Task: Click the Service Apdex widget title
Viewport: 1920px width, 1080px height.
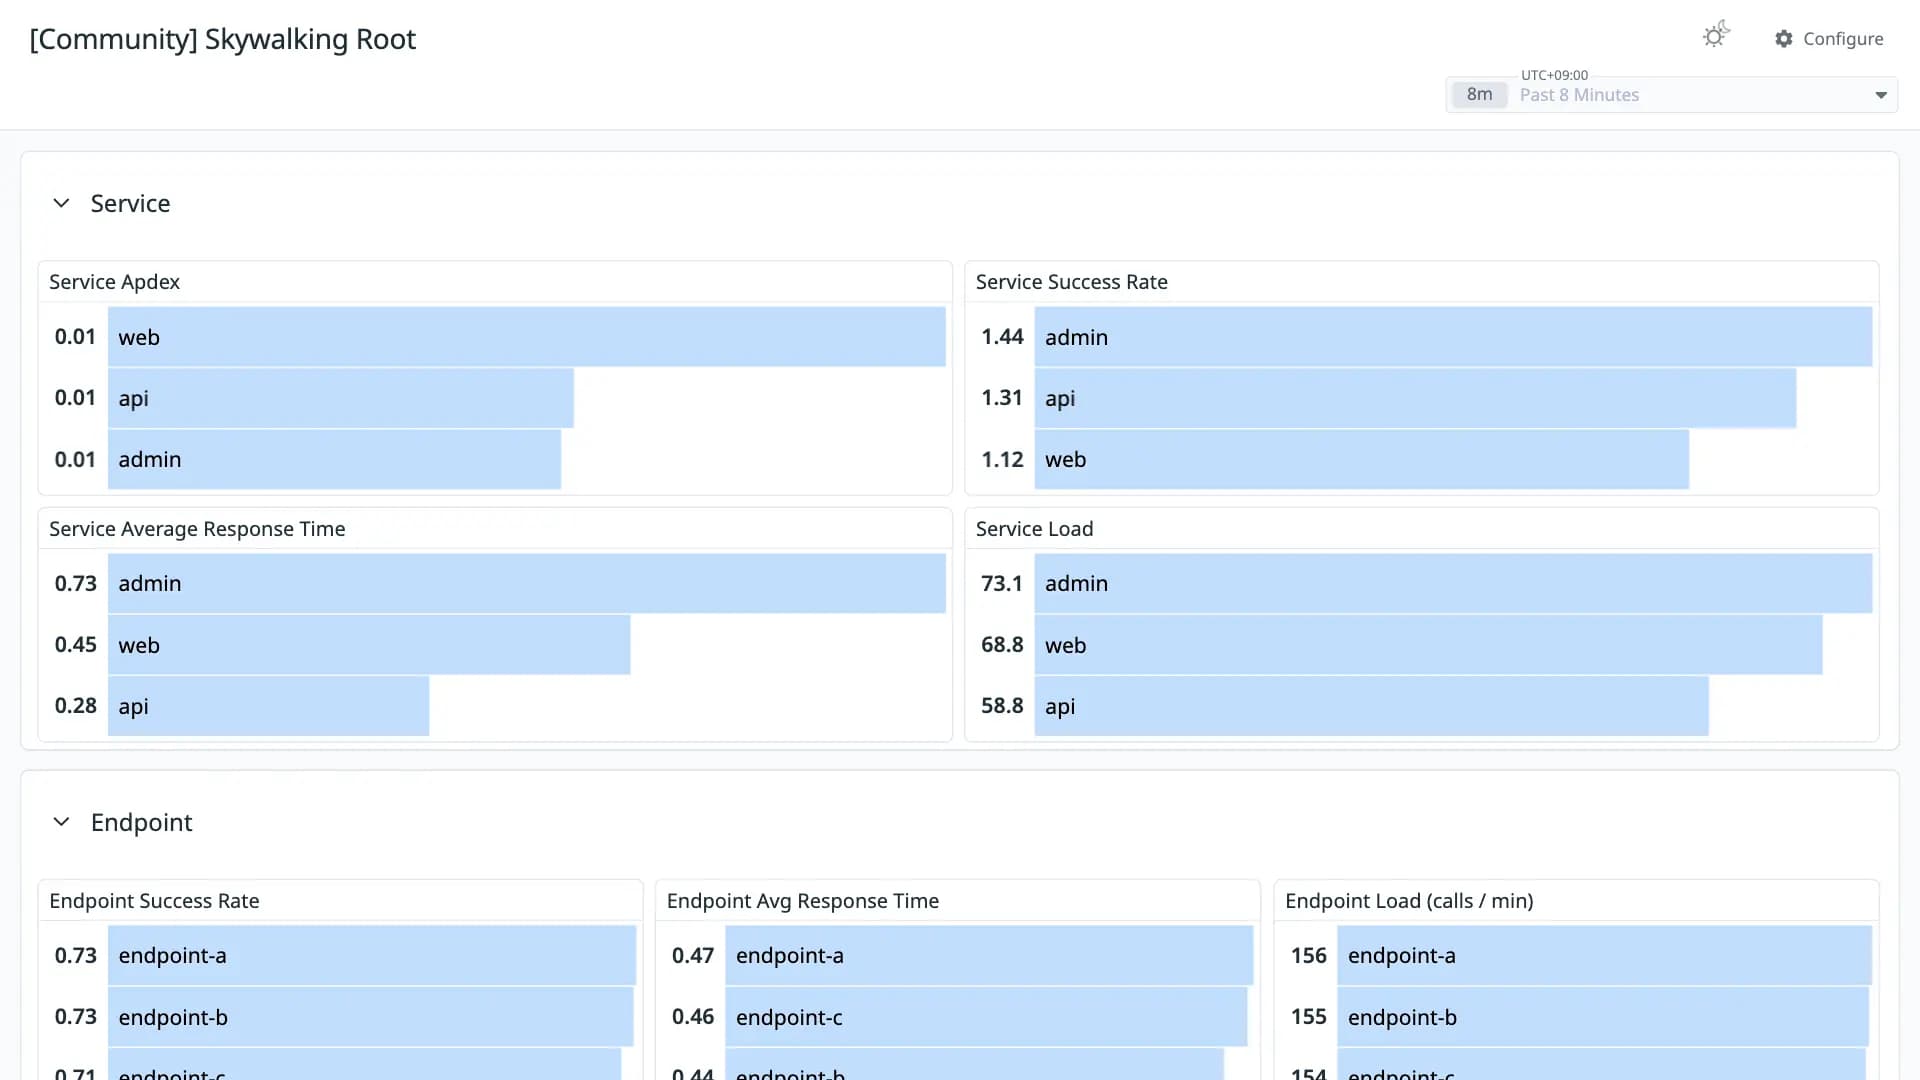Action: [x=115, y=282]
